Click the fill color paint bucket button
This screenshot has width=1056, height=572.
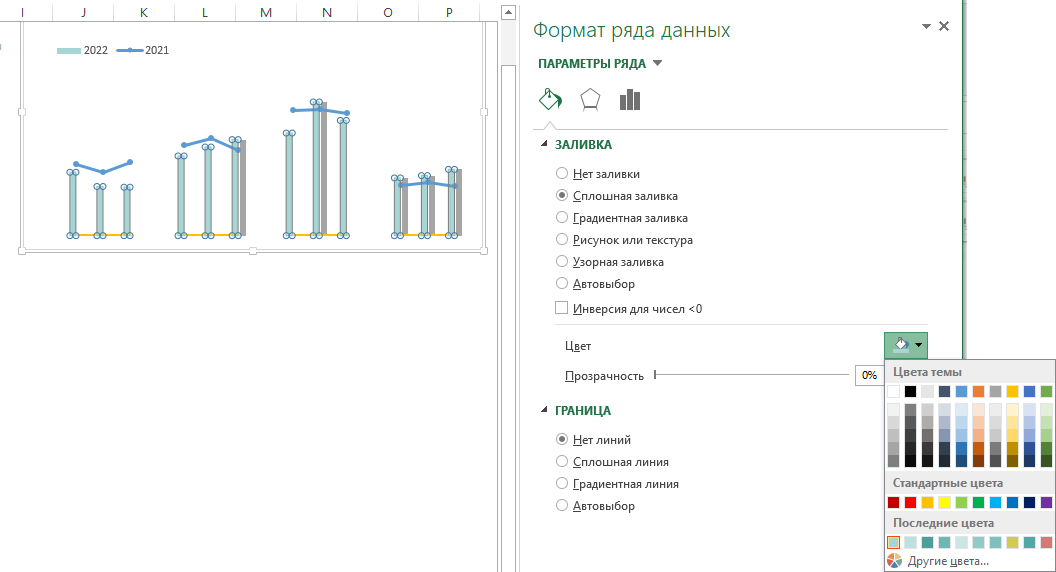click(x=900, y=346)
